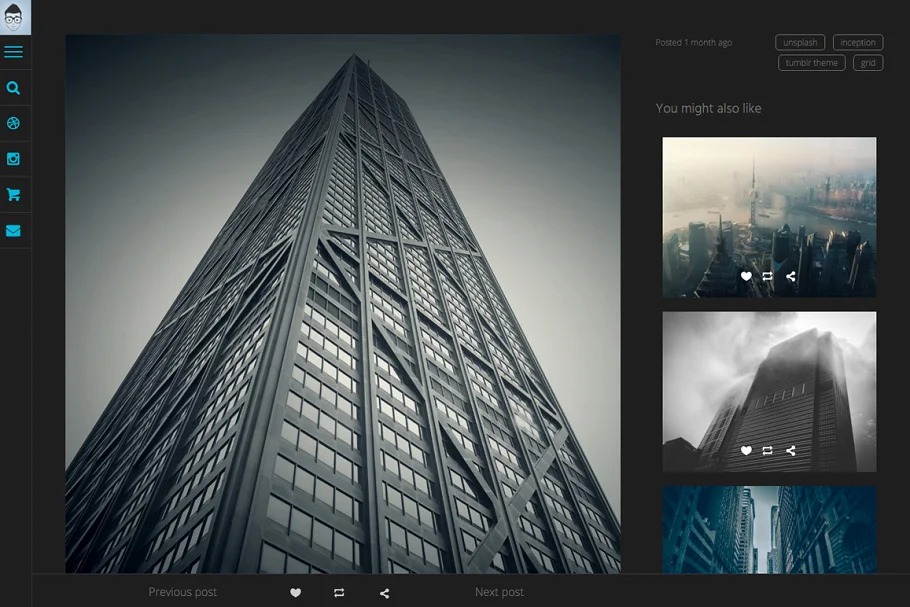
Task: Share the grayscale skyscraper post
Action: tap(790, 451)
